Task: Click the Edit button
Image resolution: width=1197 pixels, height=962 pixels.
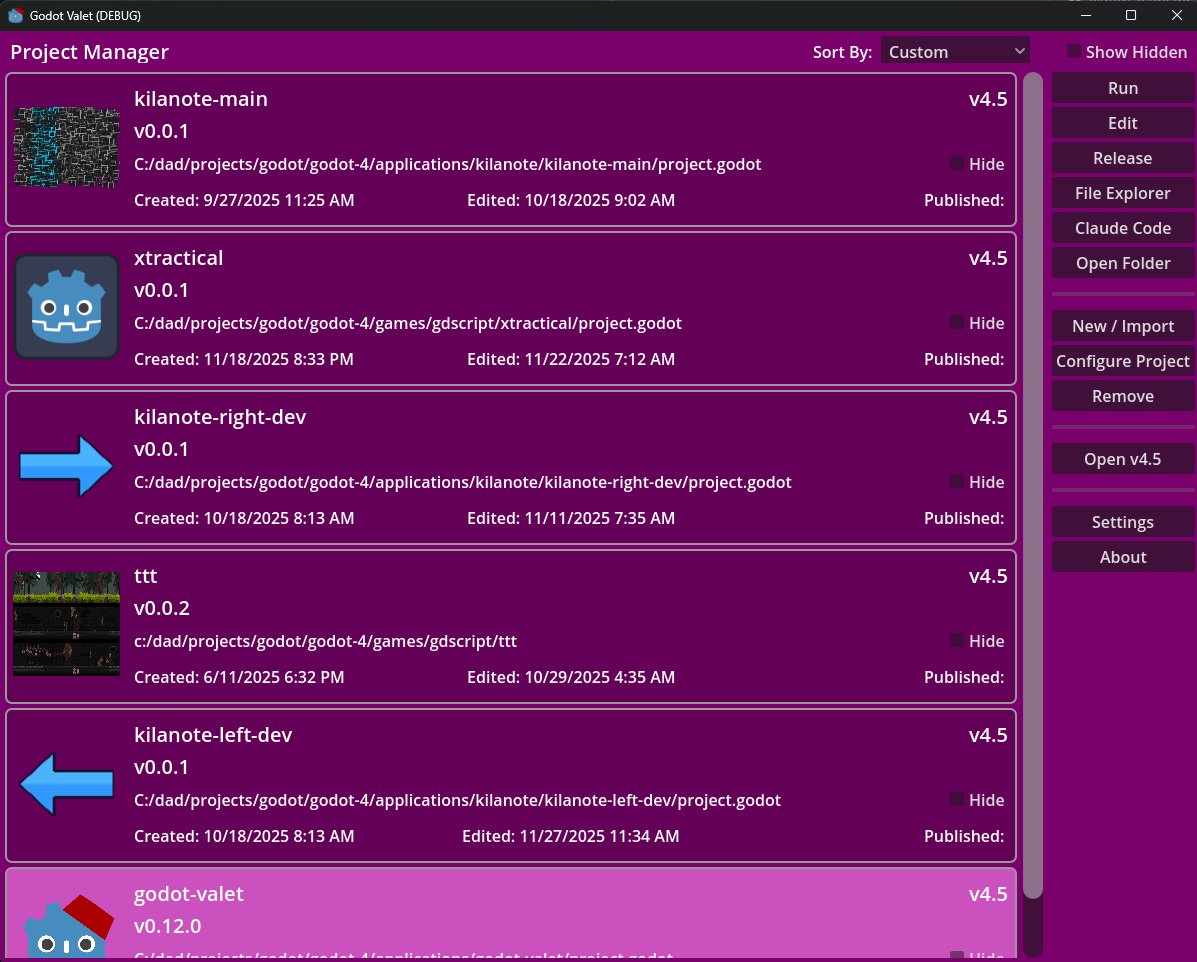Action: pyautogui.click(x=1123, y=123)
